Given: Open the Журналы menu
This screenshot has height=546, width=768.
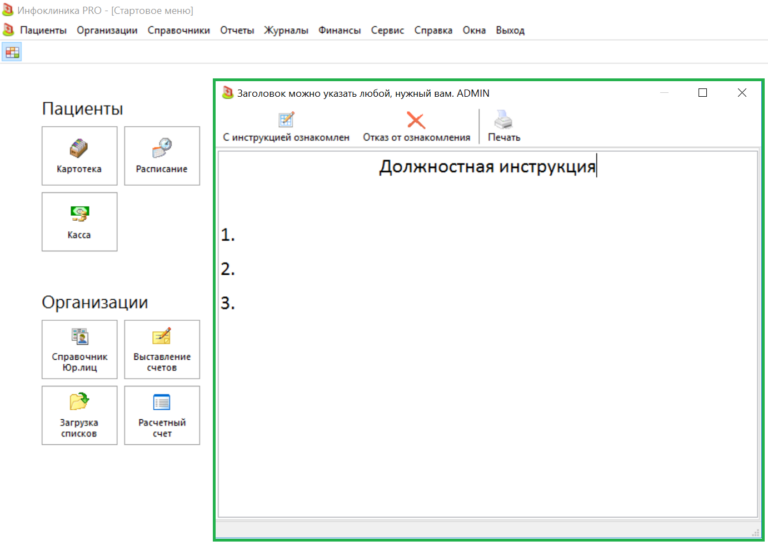Looking at the screenshot, I should (x=286, y=30).
